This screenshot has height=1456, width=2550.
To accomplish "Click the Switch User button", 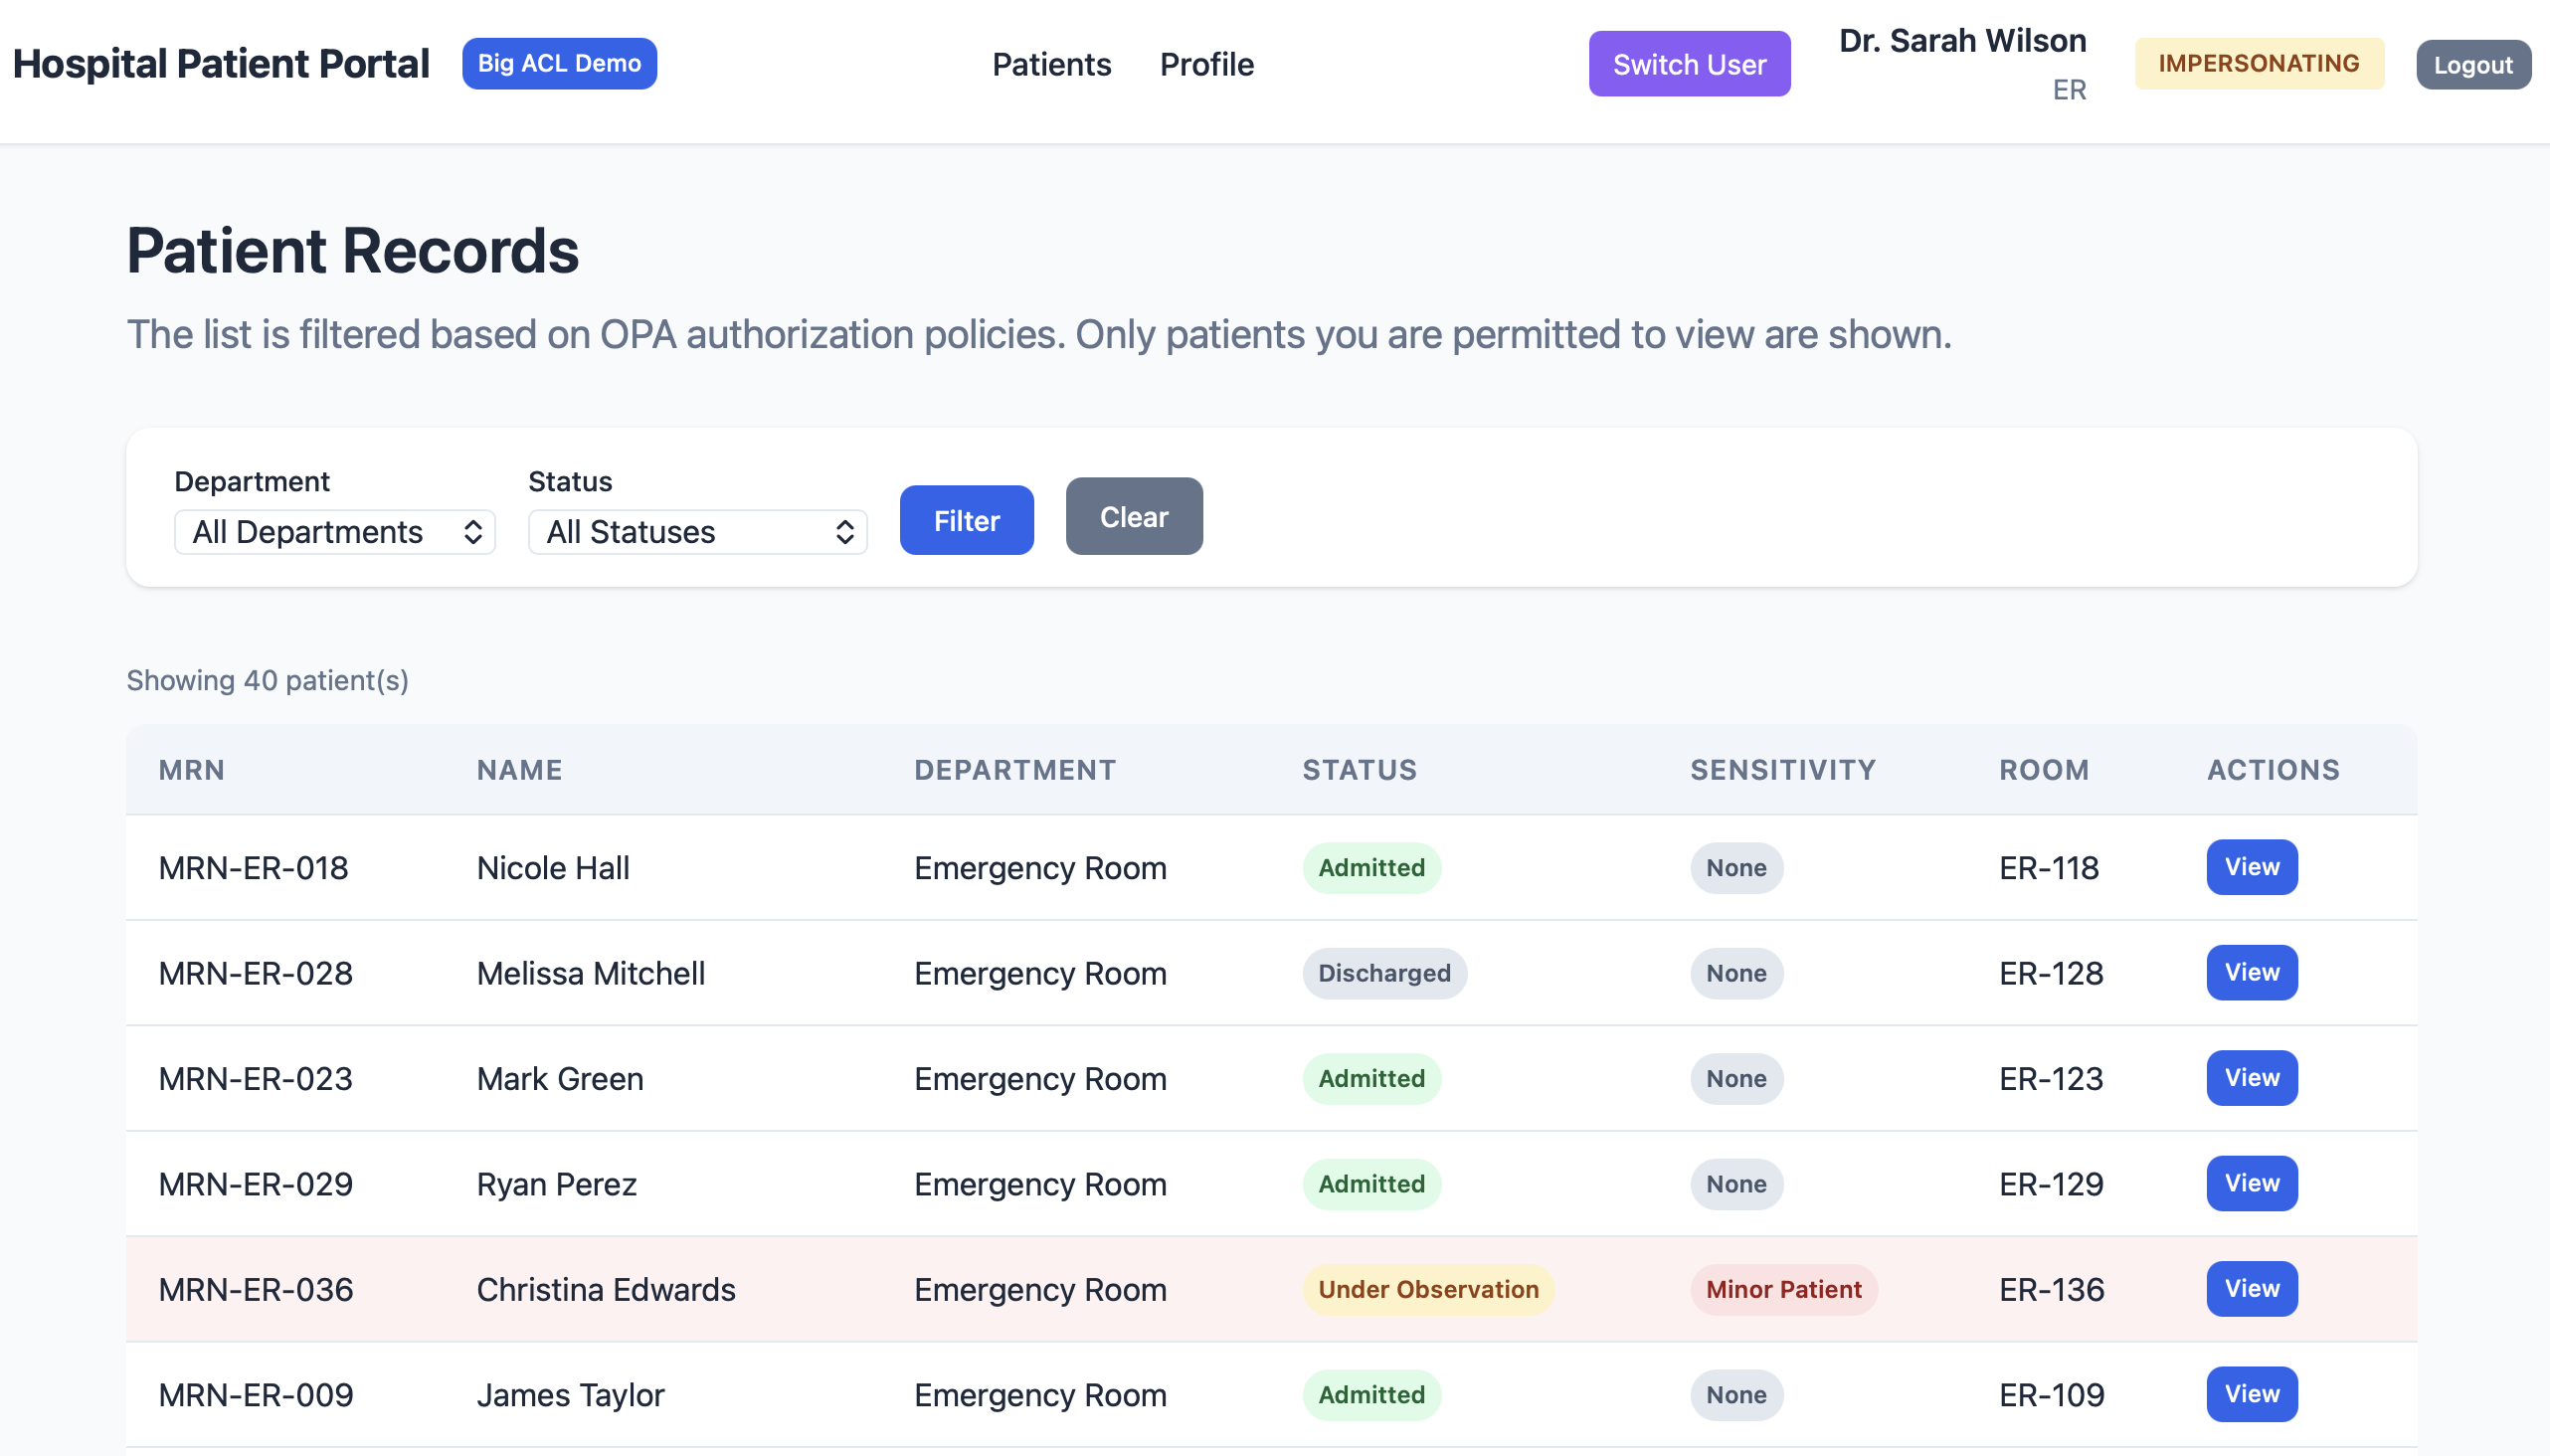I will pyautogui.click(x=1688, y=64).
